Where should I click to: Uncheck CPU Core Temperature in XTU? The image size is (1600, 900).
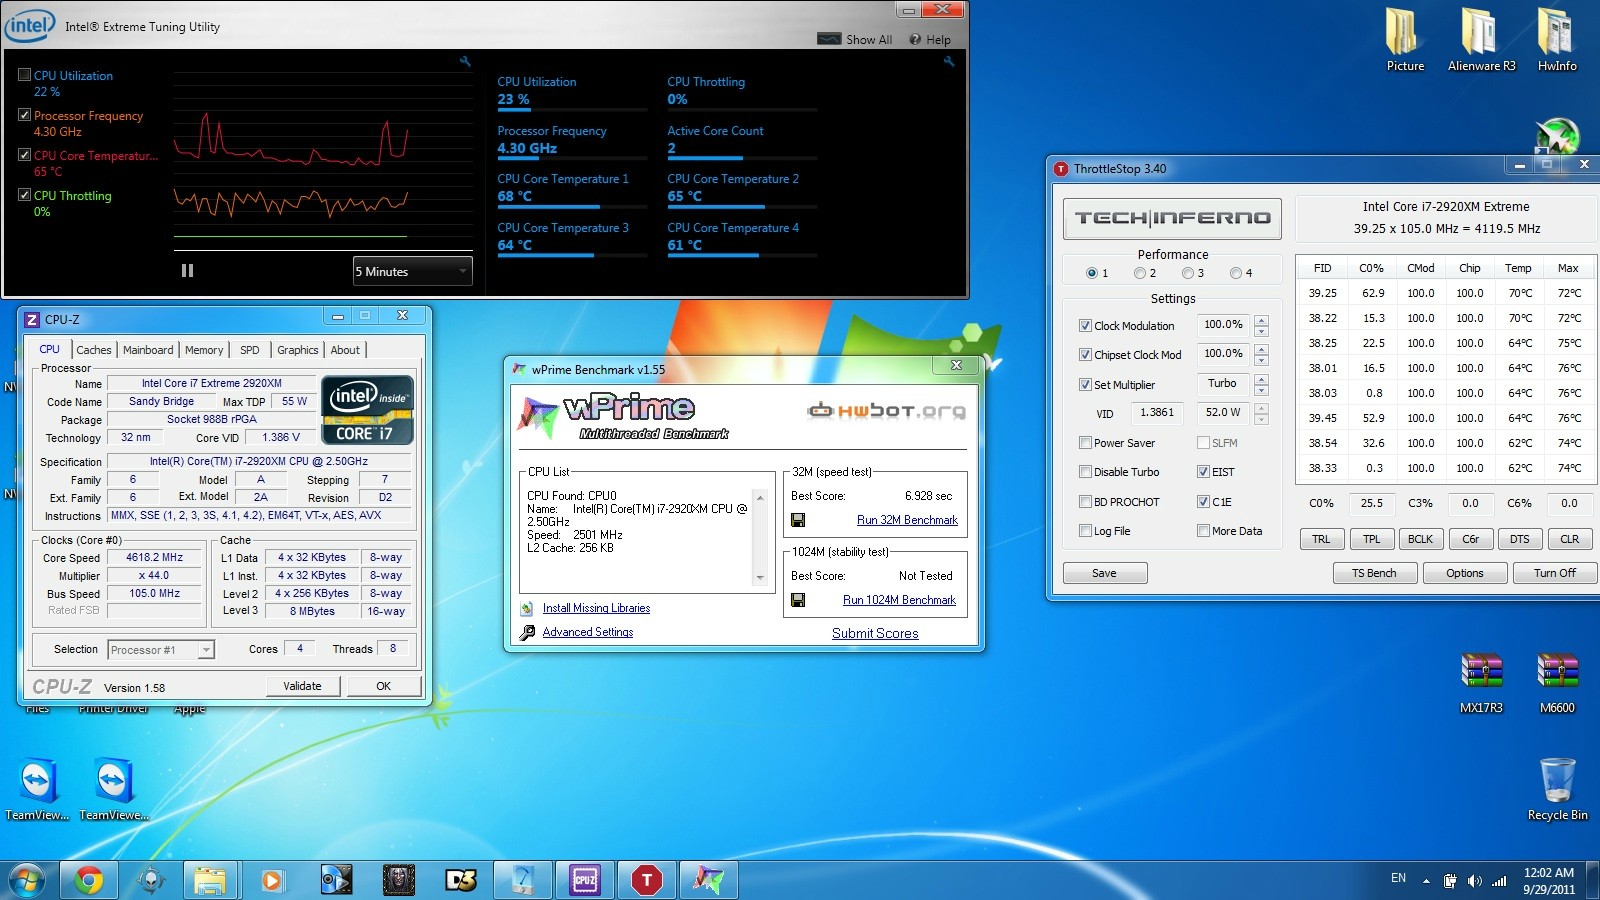[x=24, y=155]
